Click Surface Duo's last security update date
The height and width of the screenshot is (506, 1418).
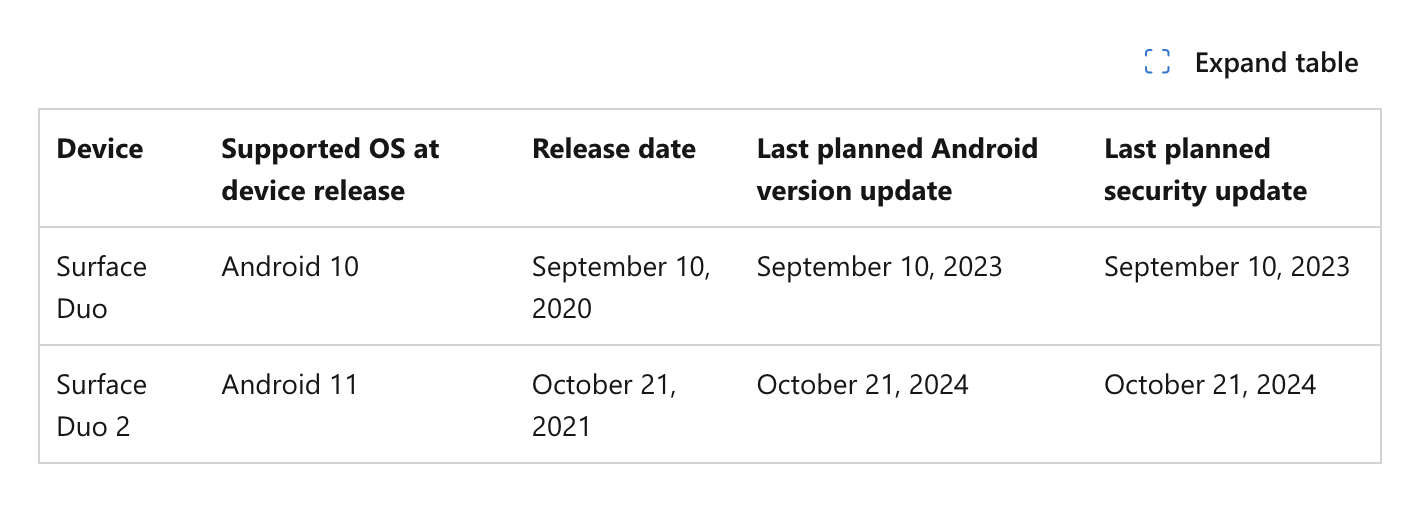pos(1227,267)
